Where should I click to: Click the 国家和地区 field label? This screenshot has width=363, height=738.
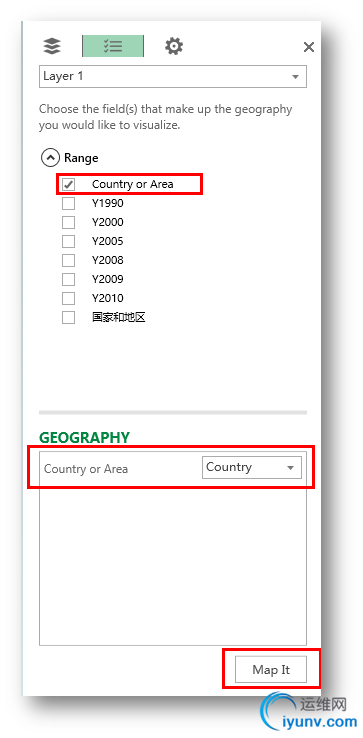click(x=119, y=317)
